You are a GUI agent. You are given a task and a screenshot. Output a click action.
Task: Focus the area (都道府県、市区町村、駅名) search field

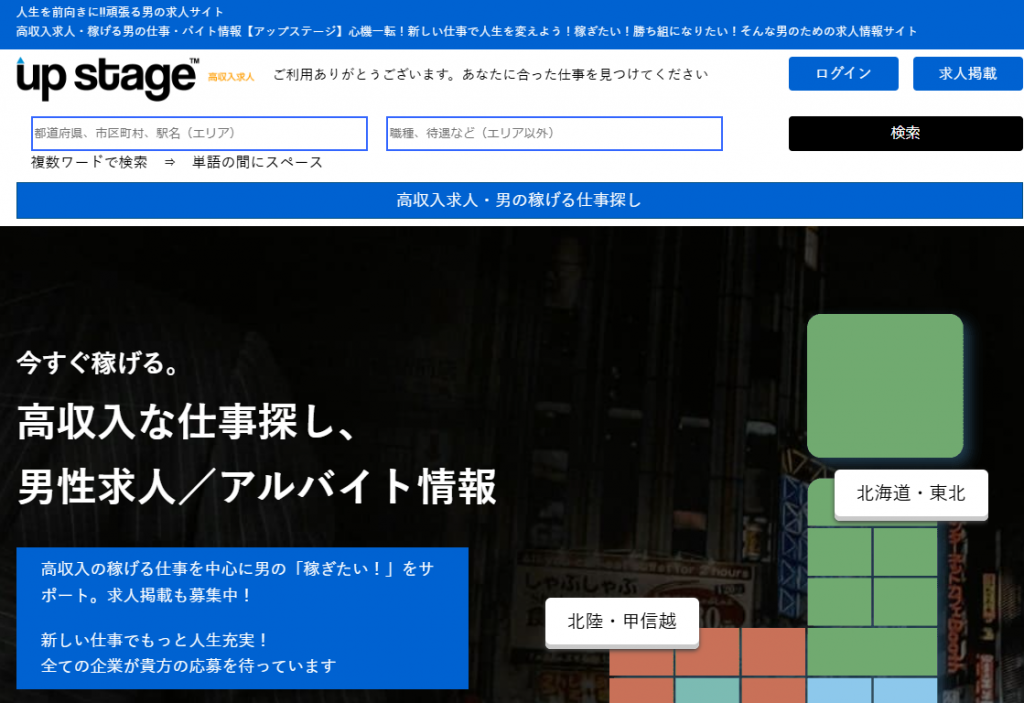199,133
